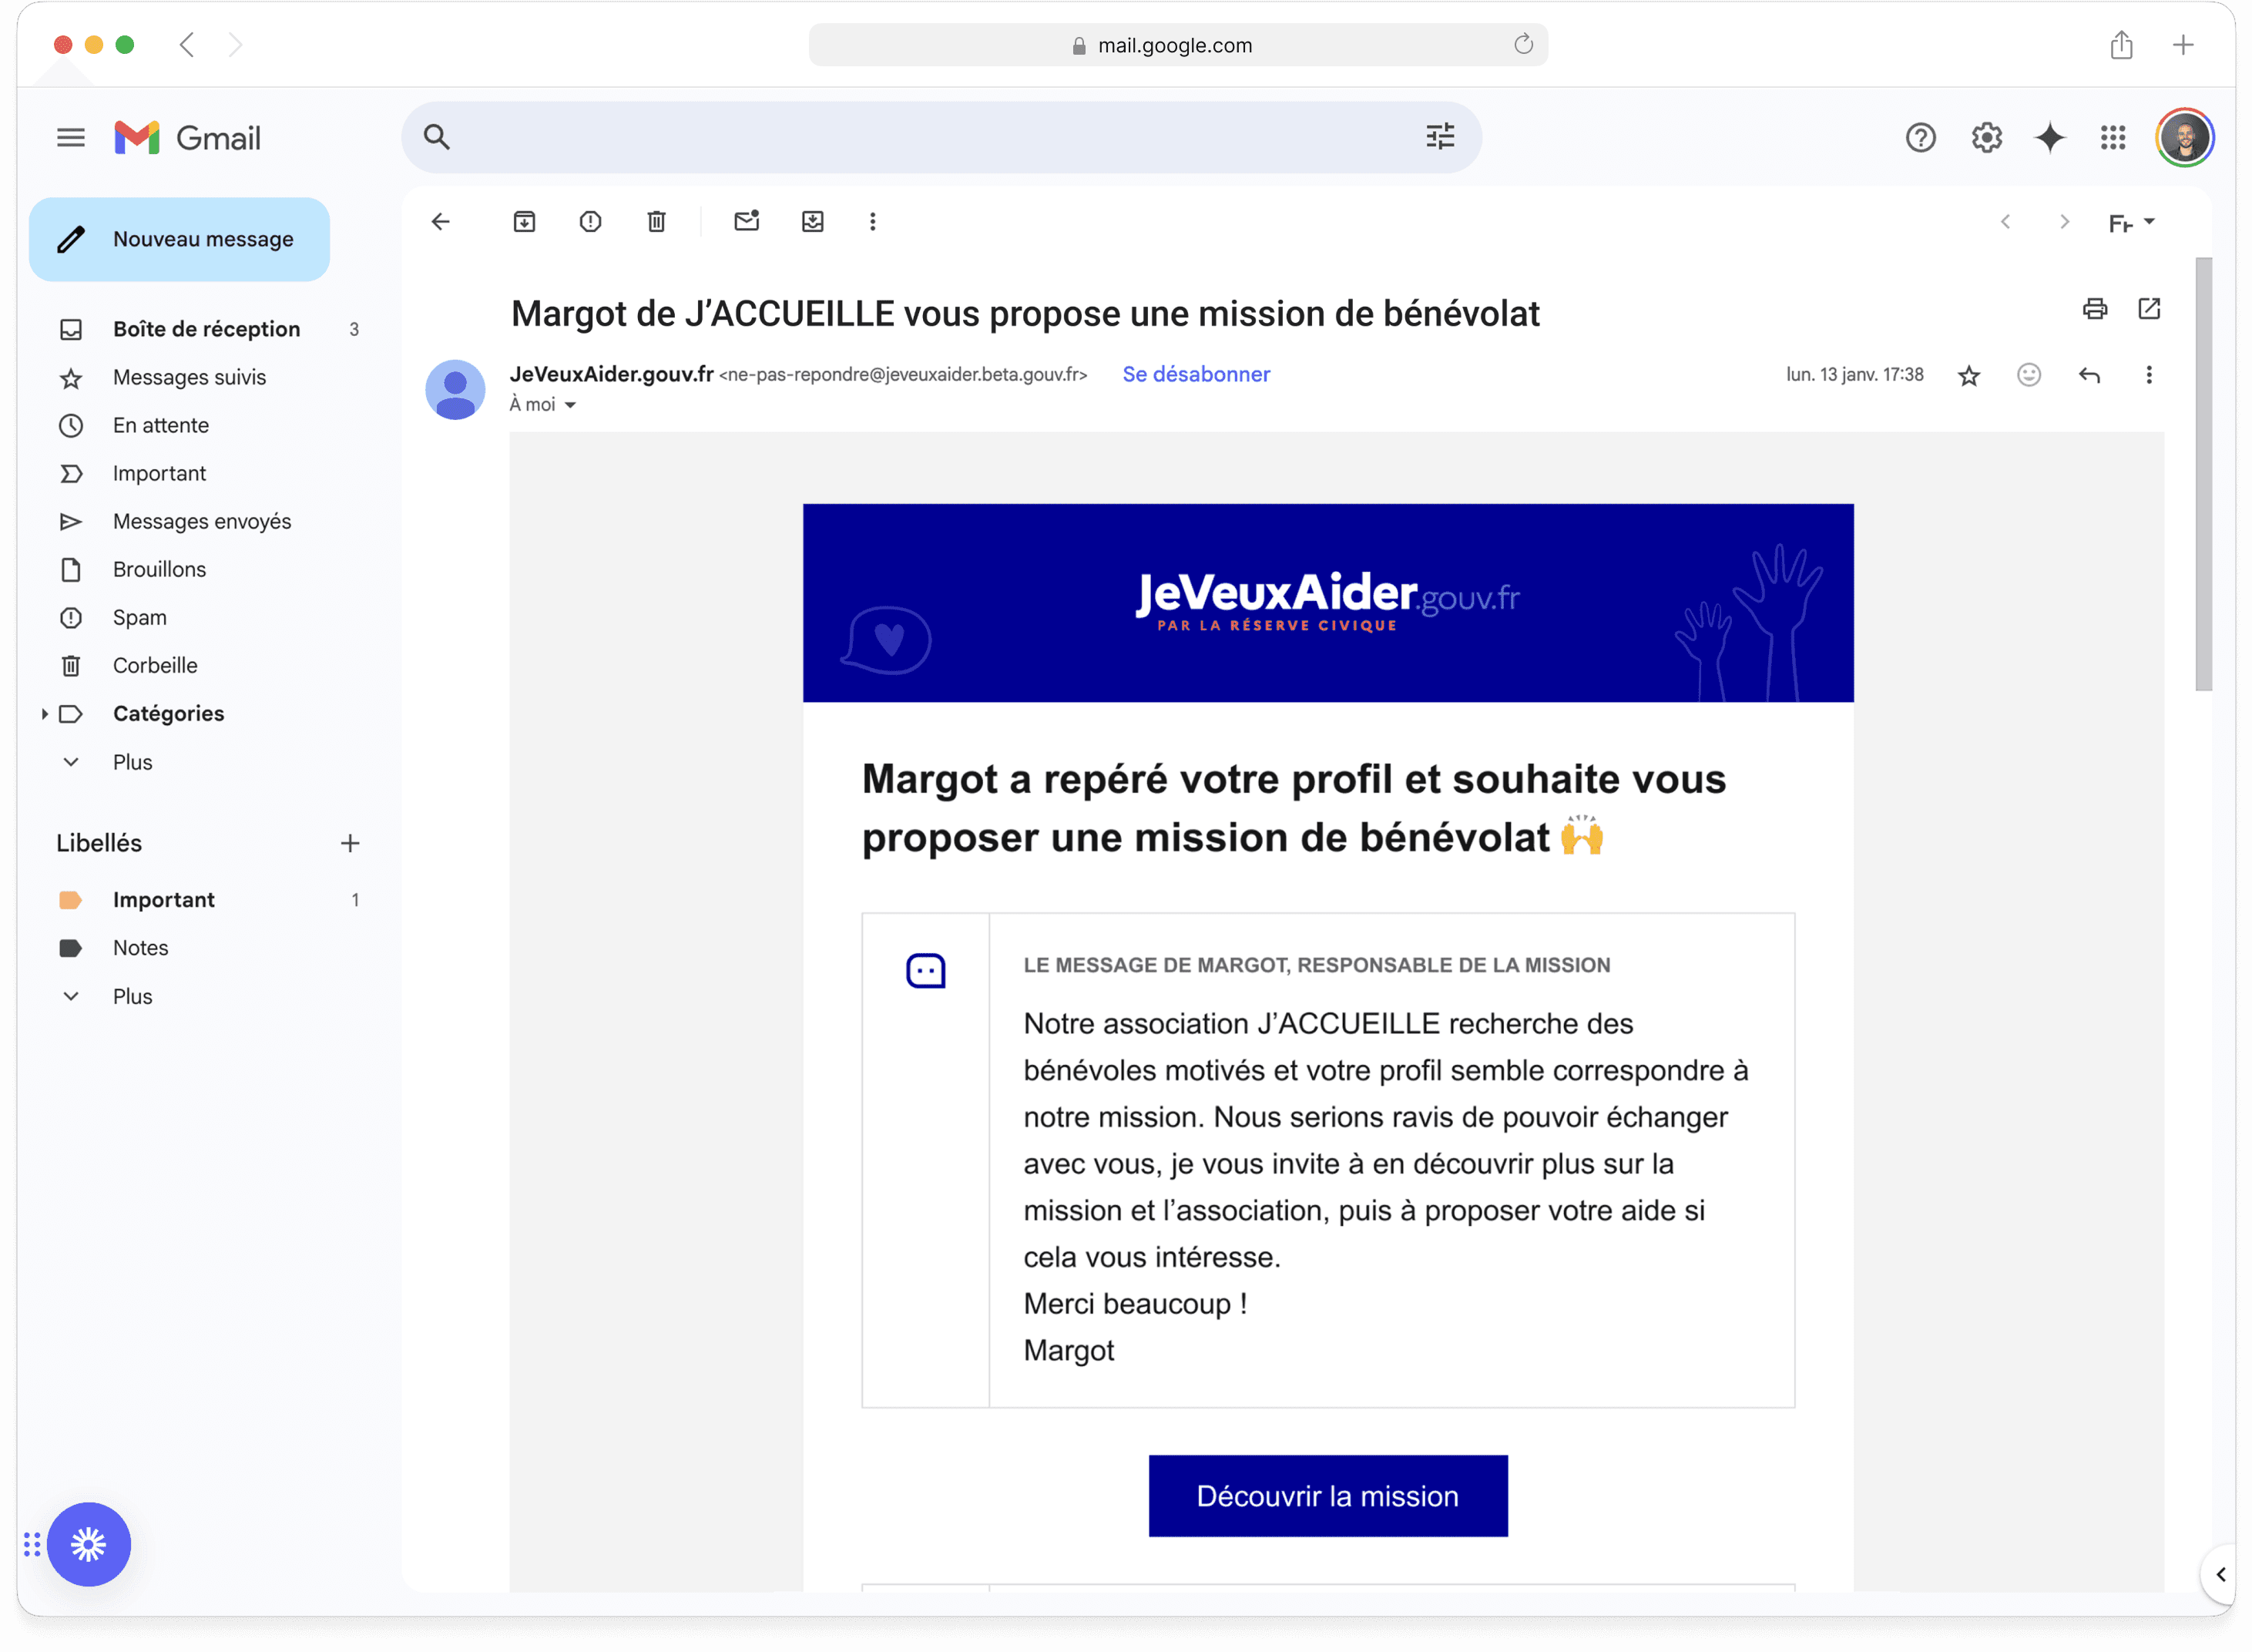Report this email as spam
The width and height of the screenshot is (2252, 1652).
(591, 222)
